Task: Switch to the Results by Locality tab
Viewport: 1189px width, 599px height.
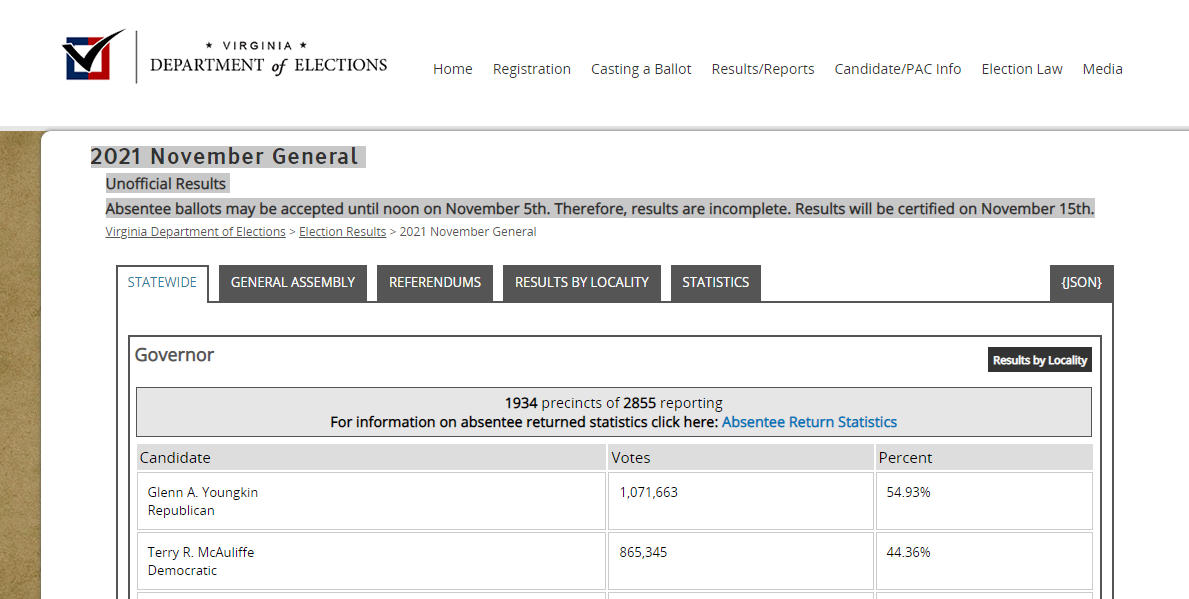Action: coord(582,283)
